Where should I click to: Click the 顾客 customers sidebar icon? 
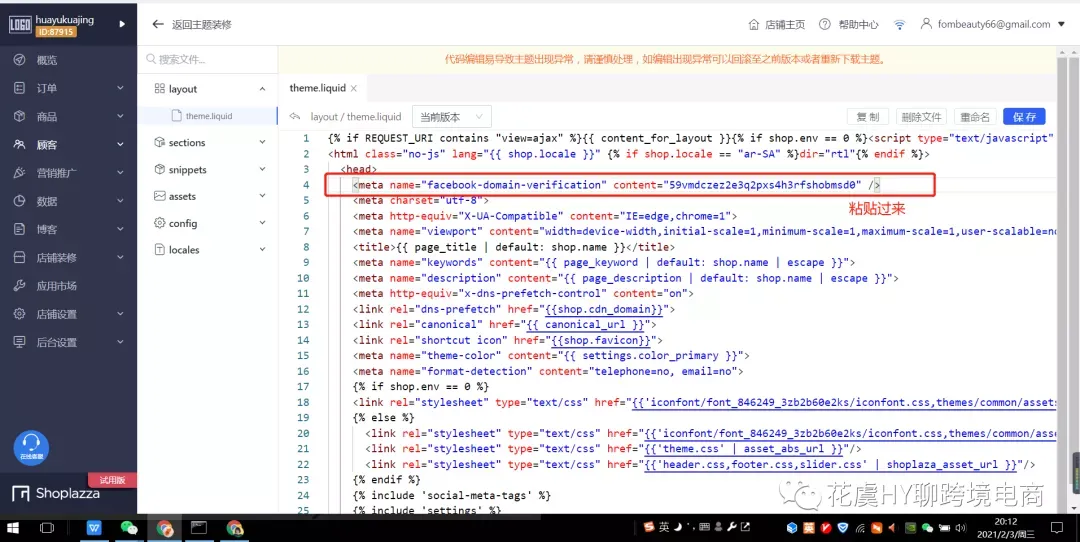tap(19, 145)
